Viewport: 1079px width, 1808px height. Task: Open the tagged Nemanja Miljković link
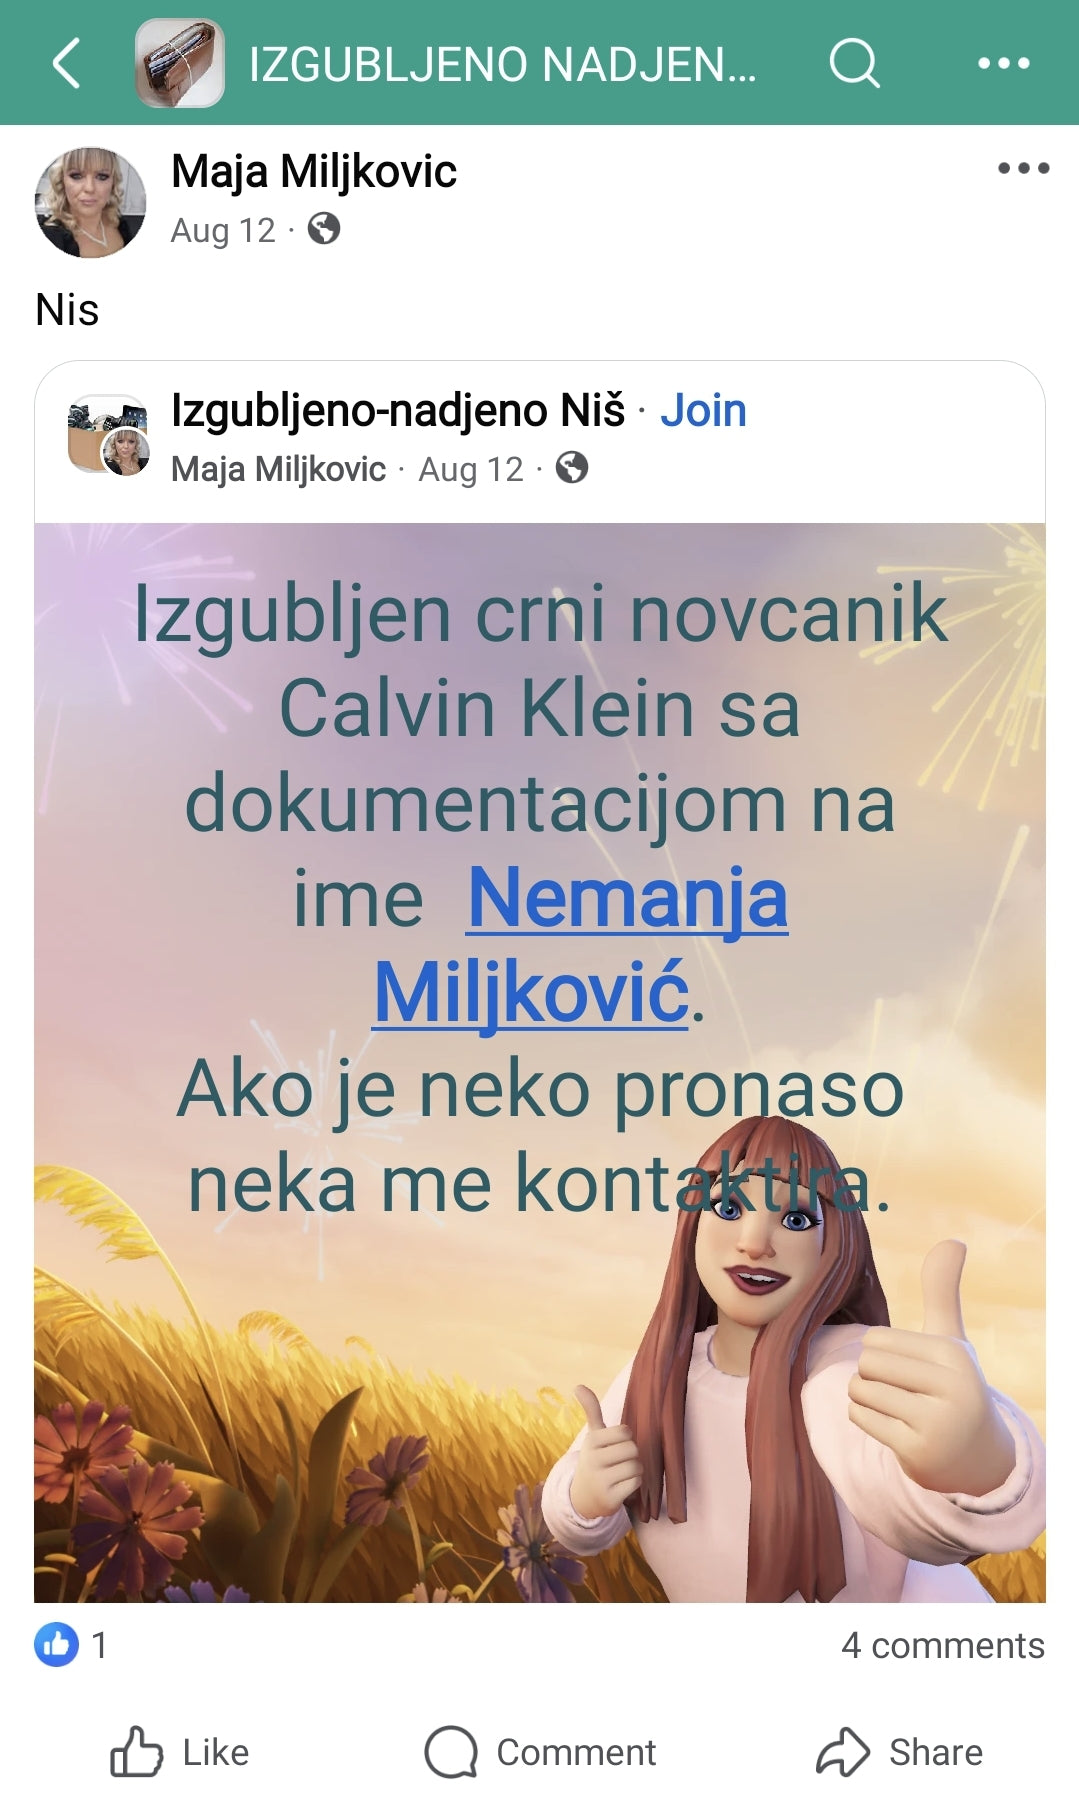coord(580,945)
